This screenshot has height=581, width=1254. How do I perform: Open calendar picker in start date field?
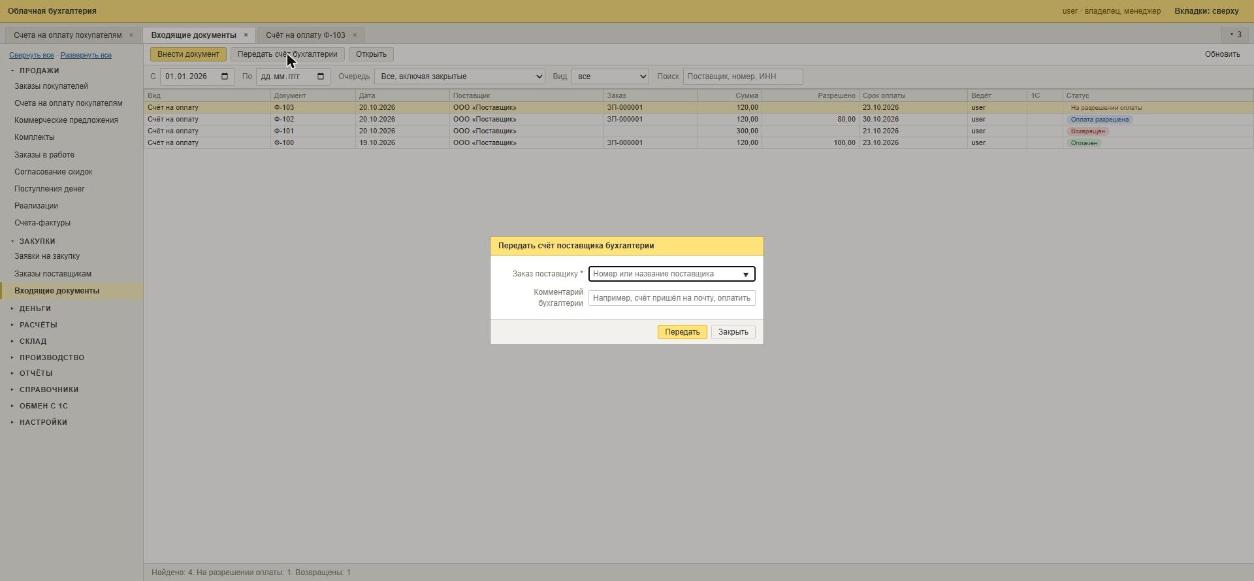[224, 76]
